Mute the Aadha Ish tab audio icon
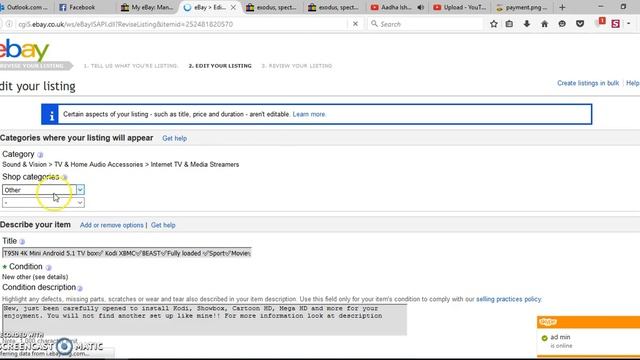The image size is (640, 360). point(420,7)
